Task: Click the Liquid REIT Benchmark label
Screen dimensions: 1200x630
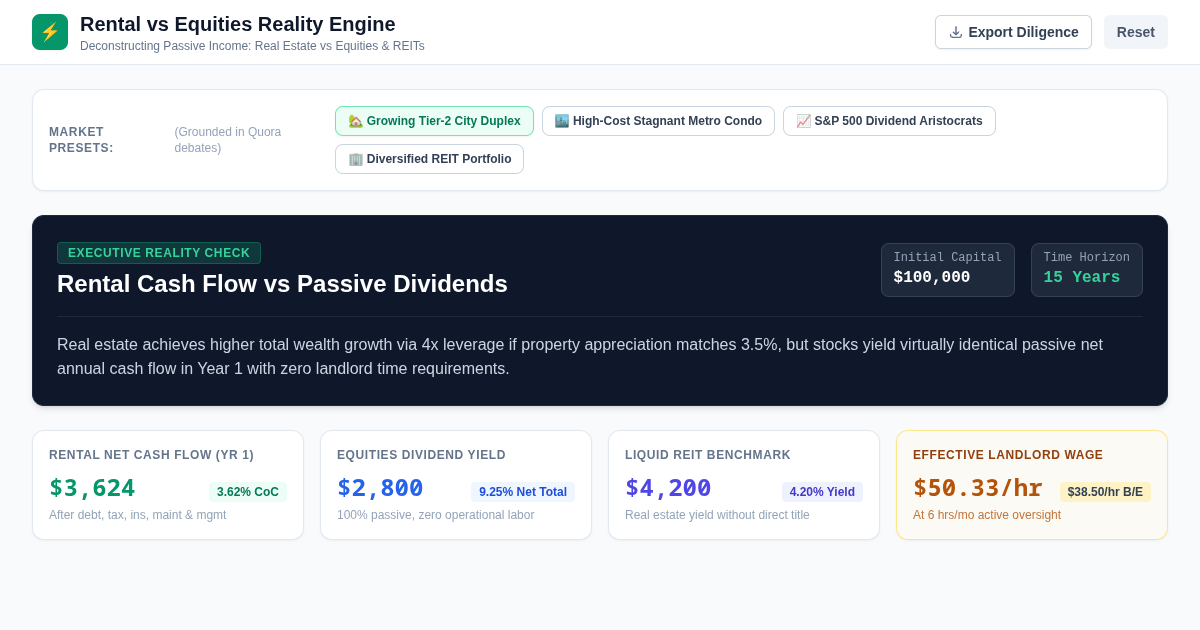Action: click(708, 455)
